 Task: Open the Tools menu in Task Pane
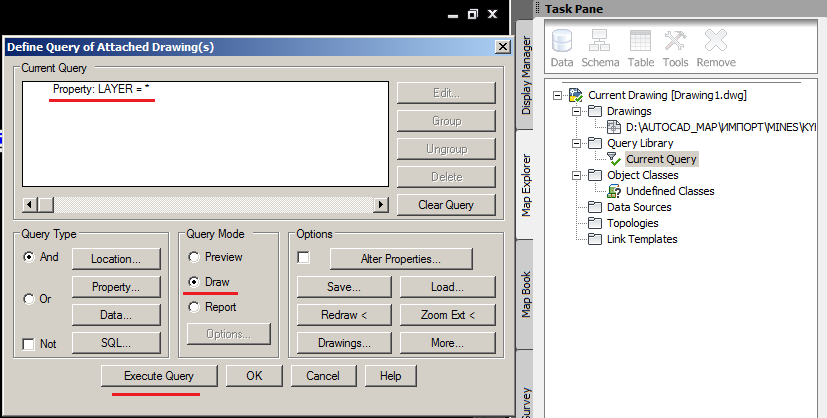(x=675, y=48)
